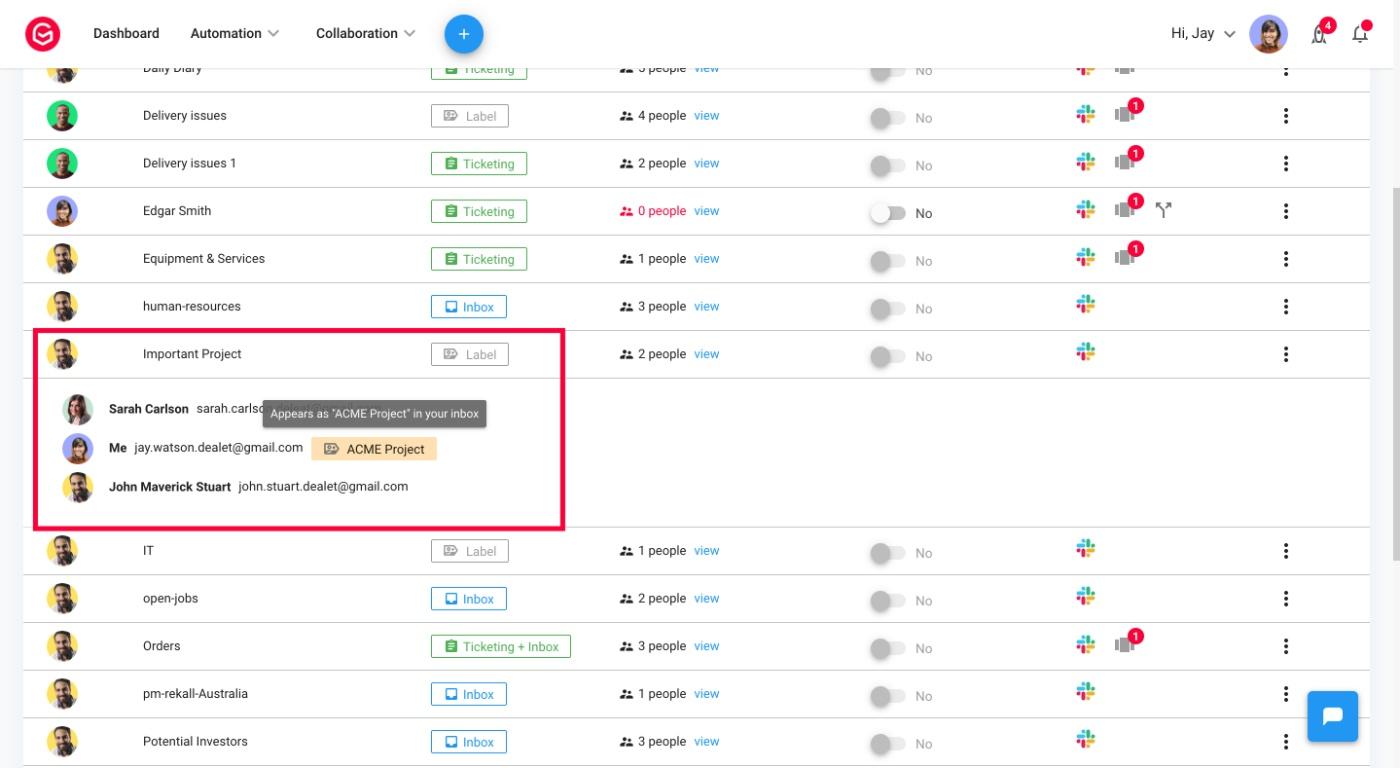Select John Maverick Stuart member entry

(170, 487)
